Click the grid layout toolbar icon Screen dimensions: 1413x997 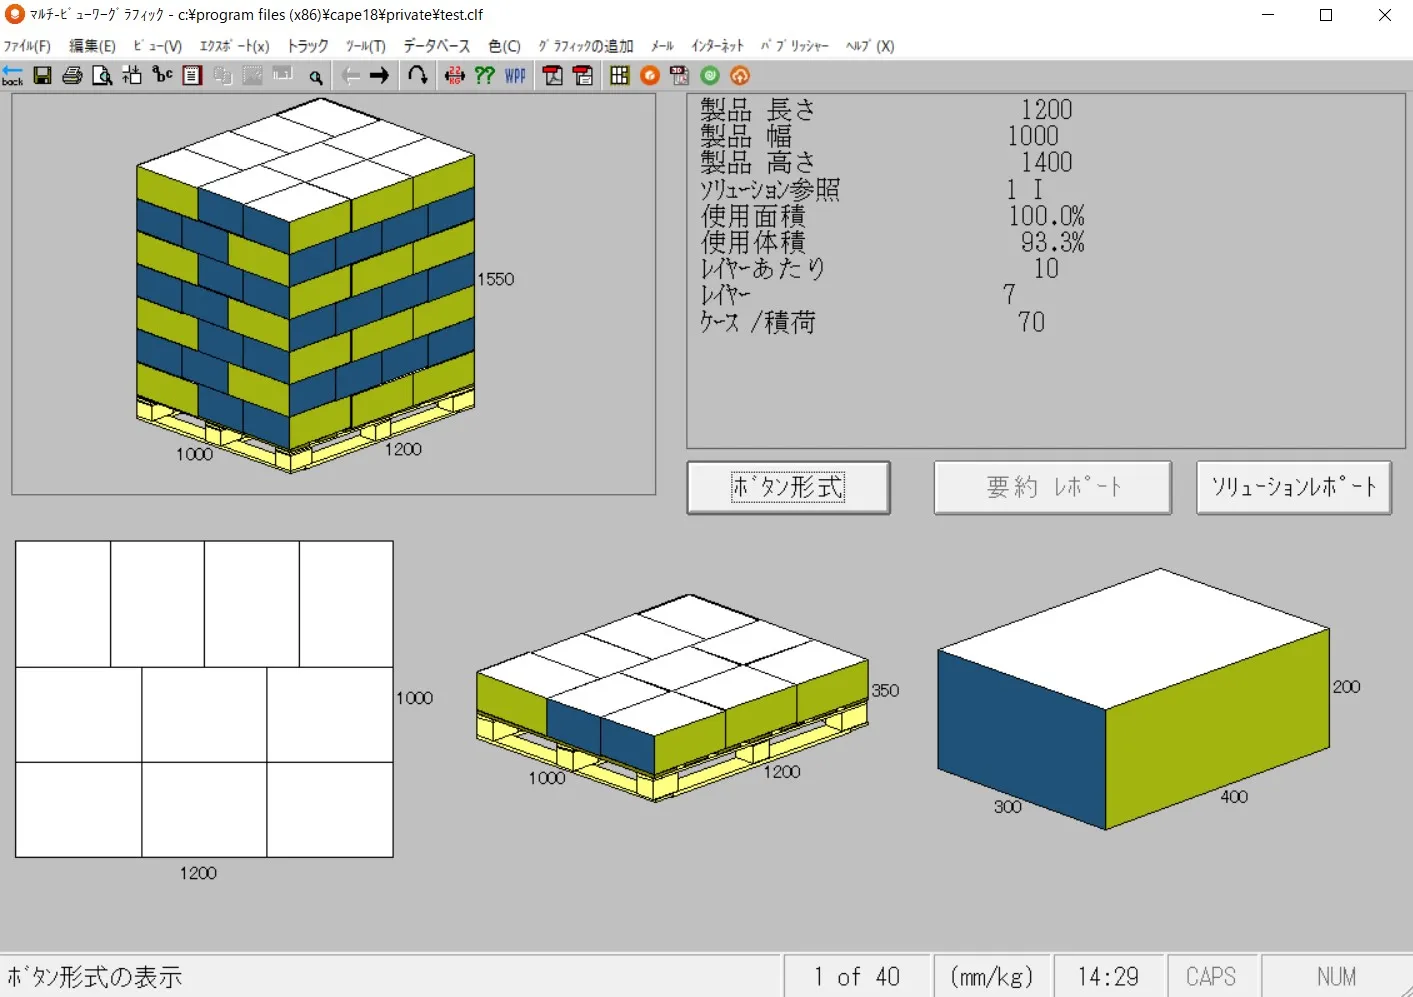[x=619, y=76]
